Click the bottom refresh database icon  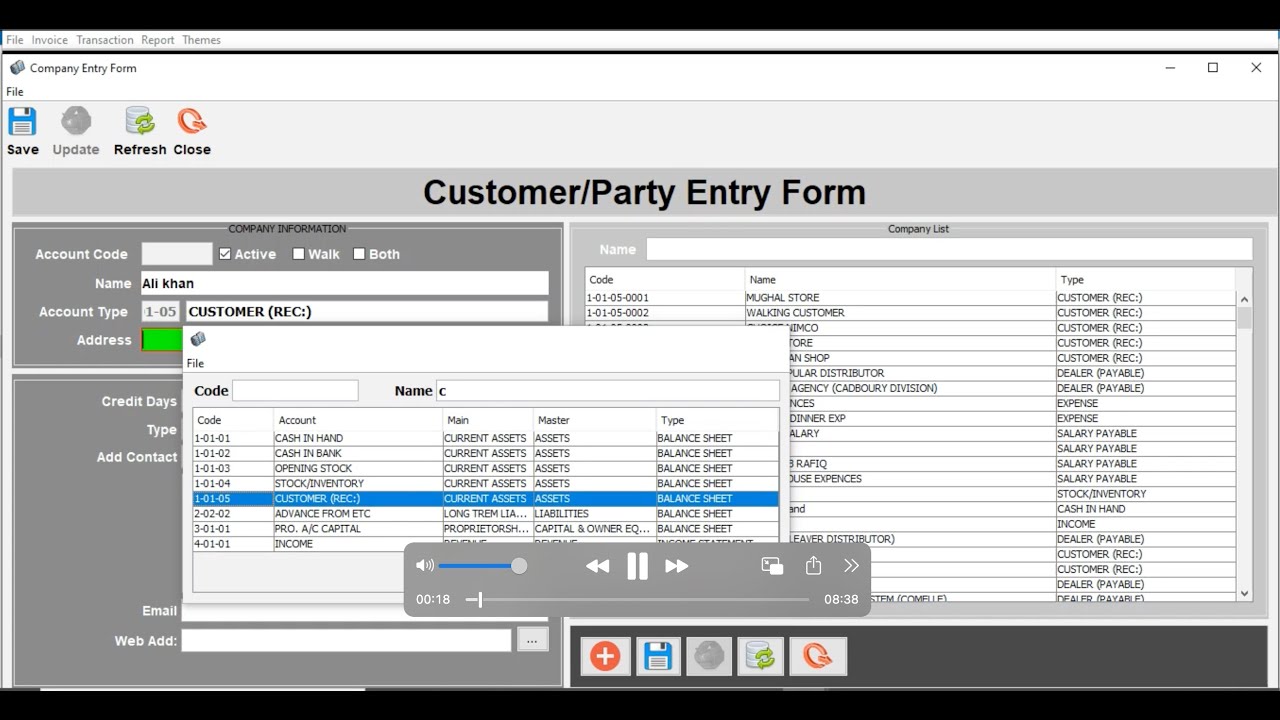[761, 656]
